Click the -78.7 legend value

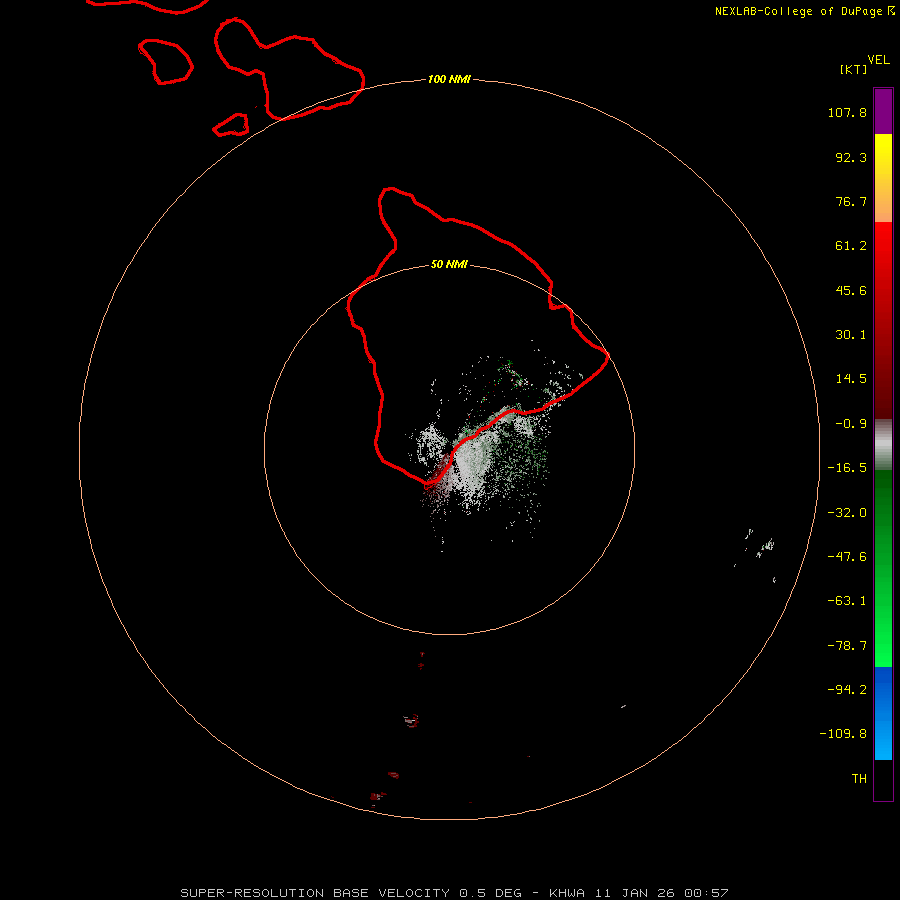(x=847, y=646)
